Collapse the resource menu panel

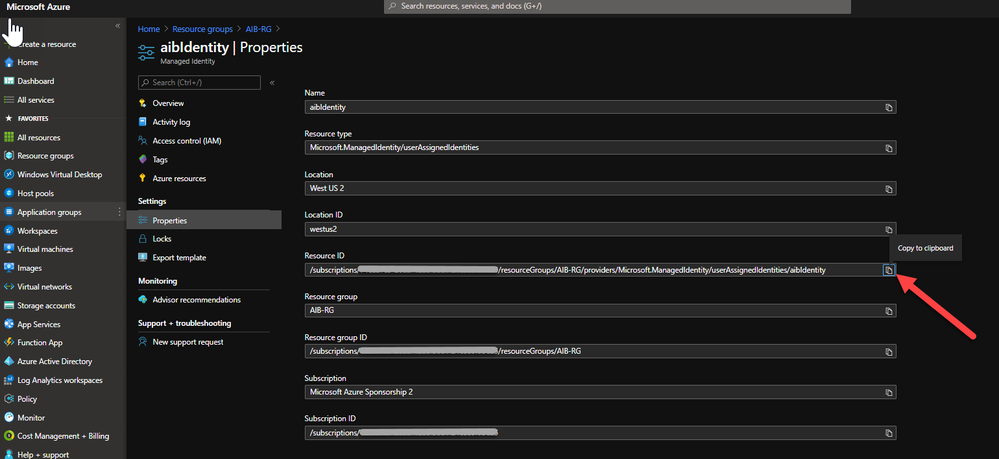click(272, 83)
